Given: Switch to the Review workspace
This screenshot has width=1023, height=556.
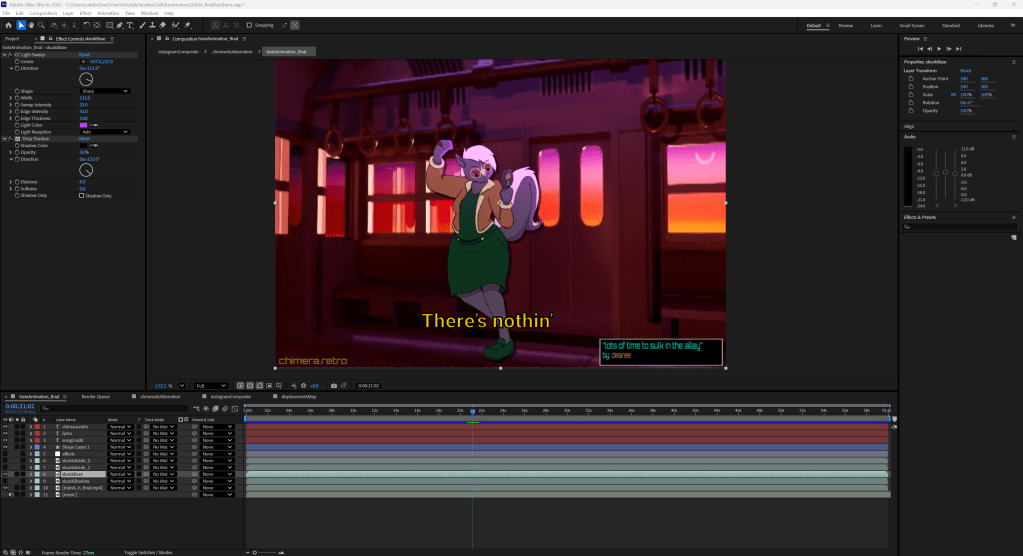Looking at the screenshot, I should 845,25.
